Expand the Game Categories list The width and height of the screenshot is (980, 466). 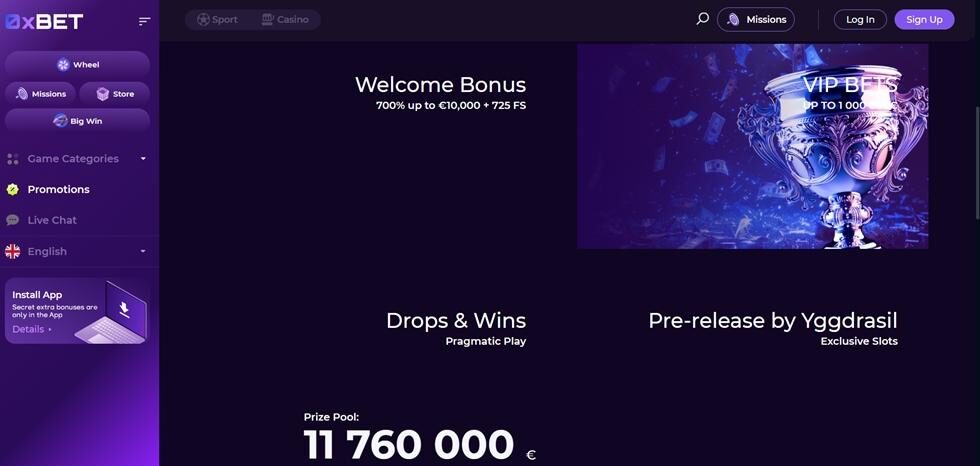coord(78,159)
